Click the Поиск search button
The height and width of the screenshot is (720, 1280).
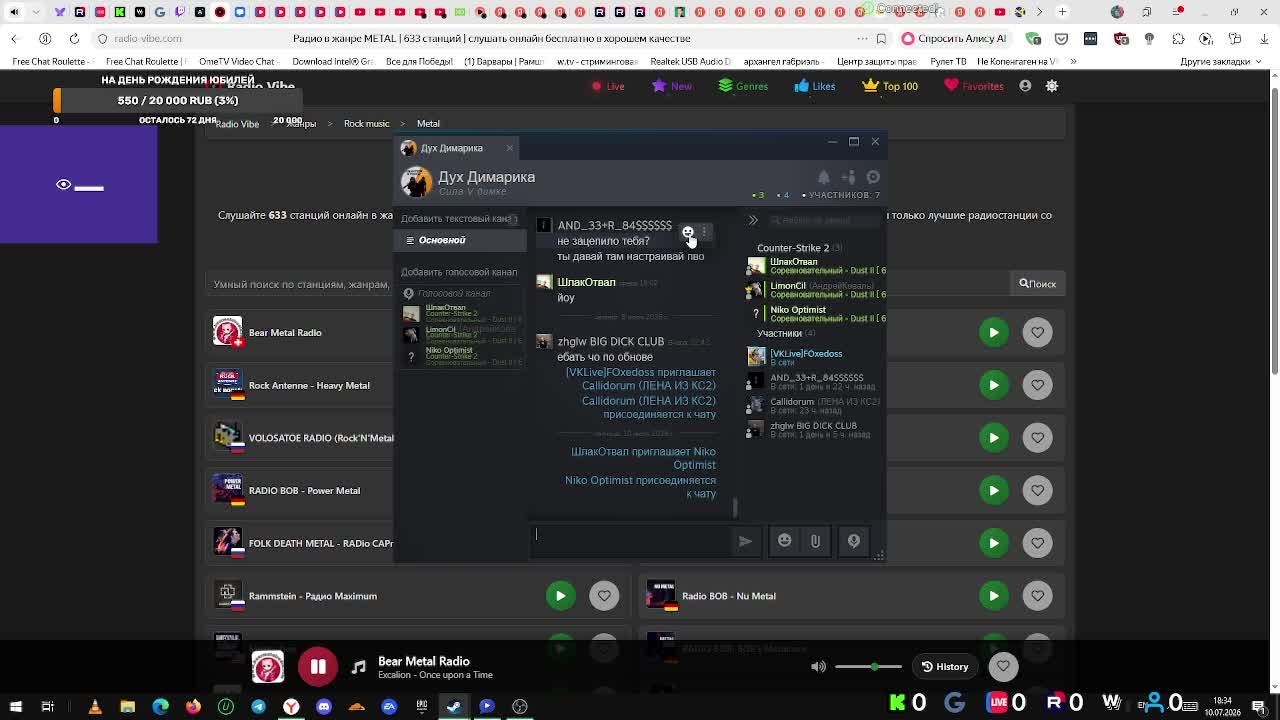[1037, 284]
